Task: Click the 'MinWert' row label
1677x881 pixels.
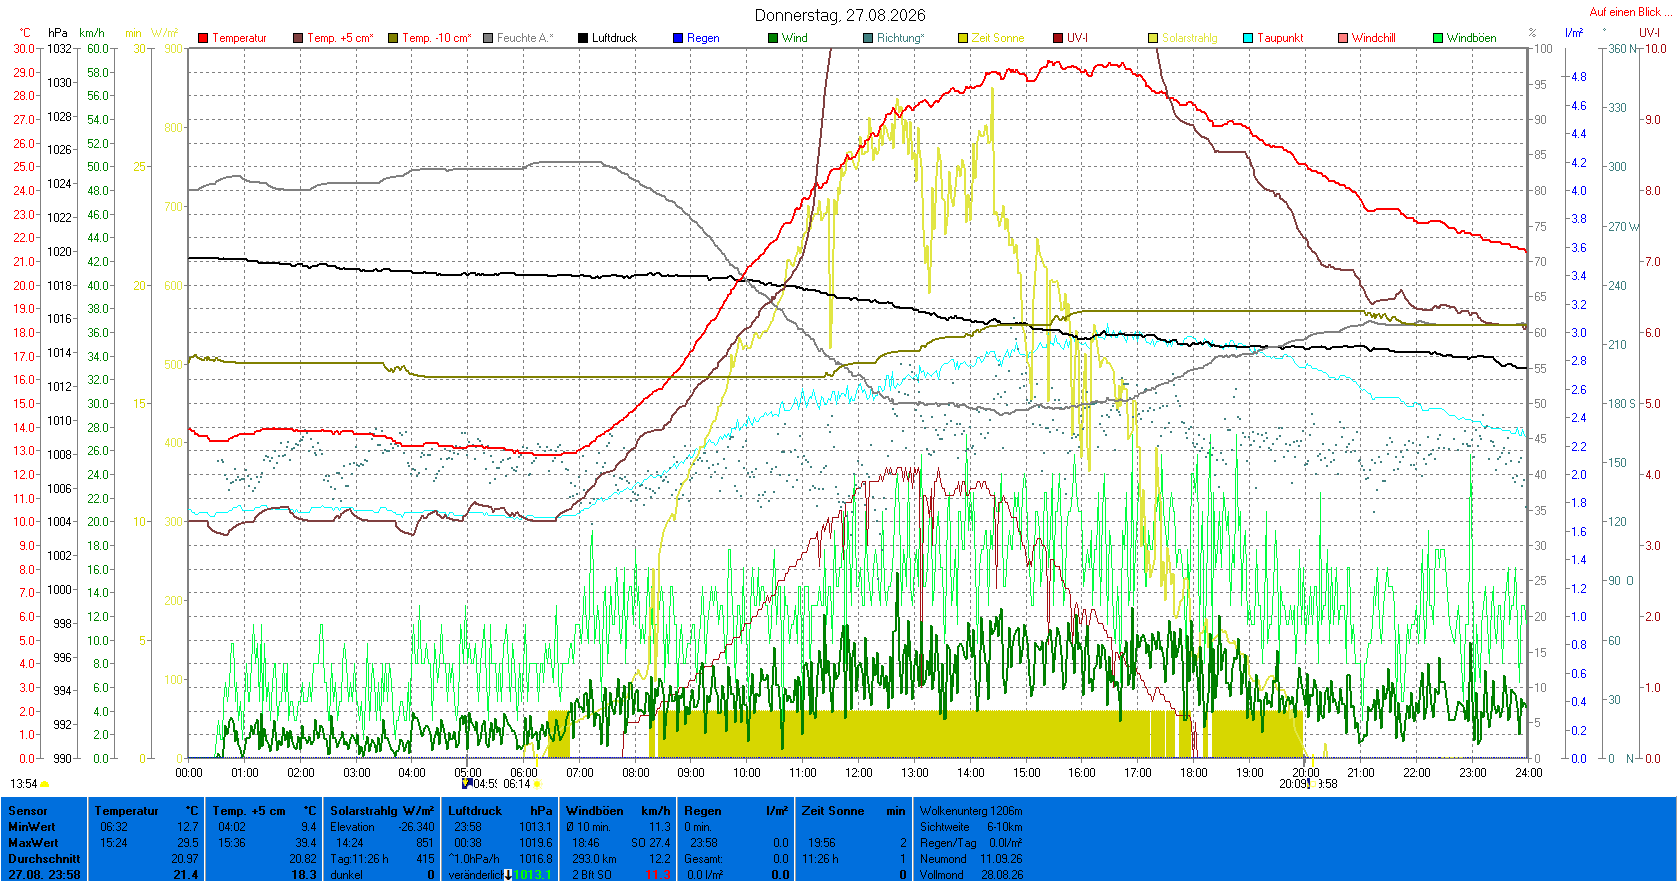Action: coord(32,827)
